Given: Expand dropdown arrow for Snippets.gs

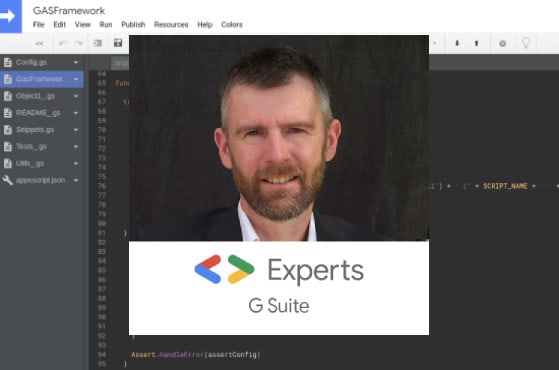Looking at the screenshot, I should 76,130.
